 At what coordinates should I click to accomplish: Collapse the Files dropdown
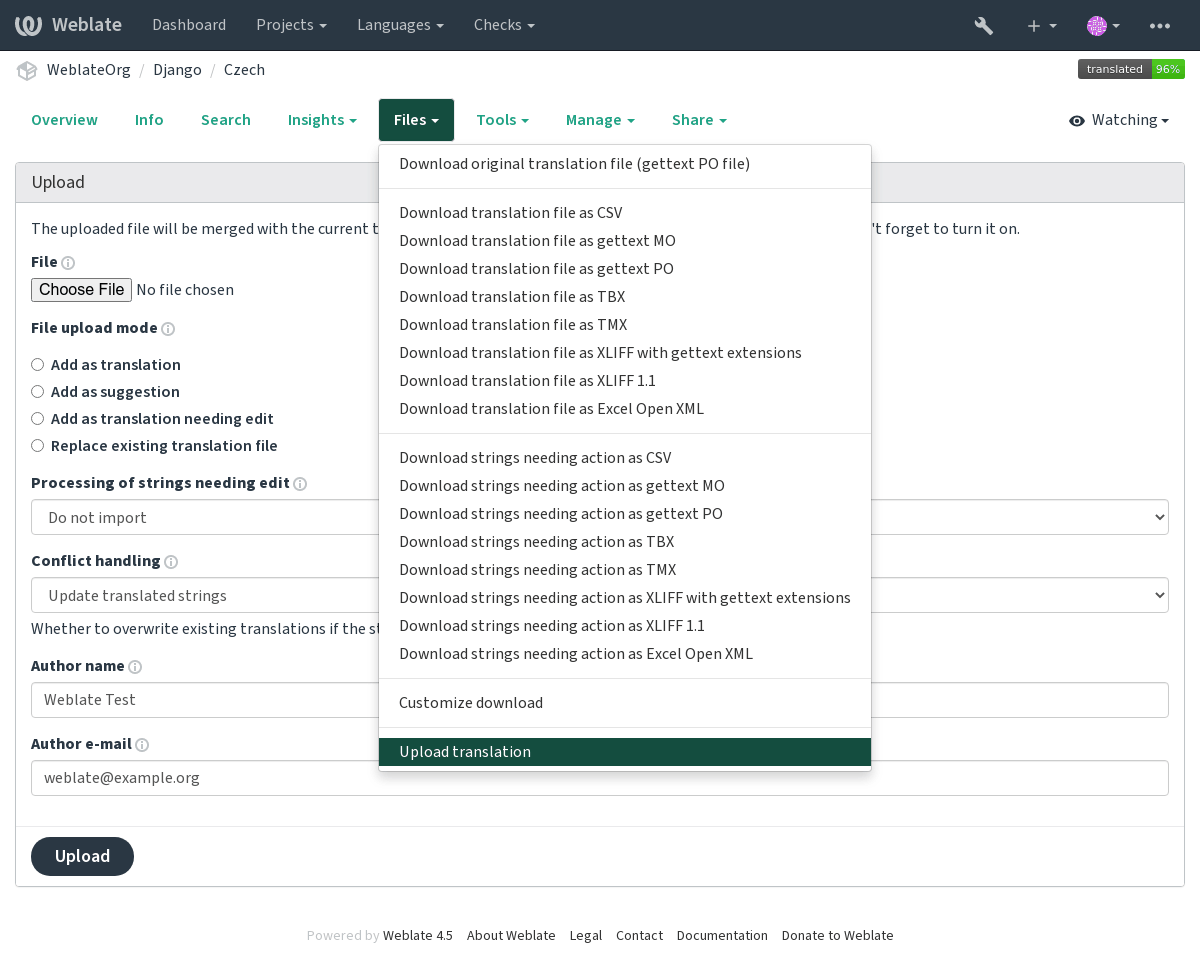[x=416, y=120]
